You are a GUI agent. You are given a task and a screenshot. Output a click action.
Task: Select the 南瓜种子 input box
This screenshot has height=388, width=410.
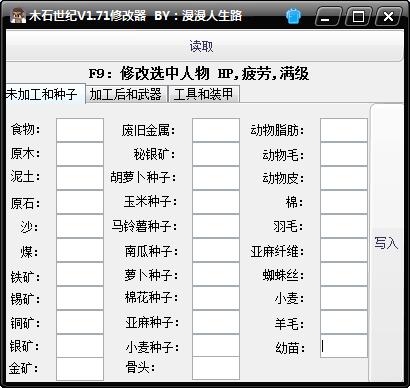(x=216, y=250)
